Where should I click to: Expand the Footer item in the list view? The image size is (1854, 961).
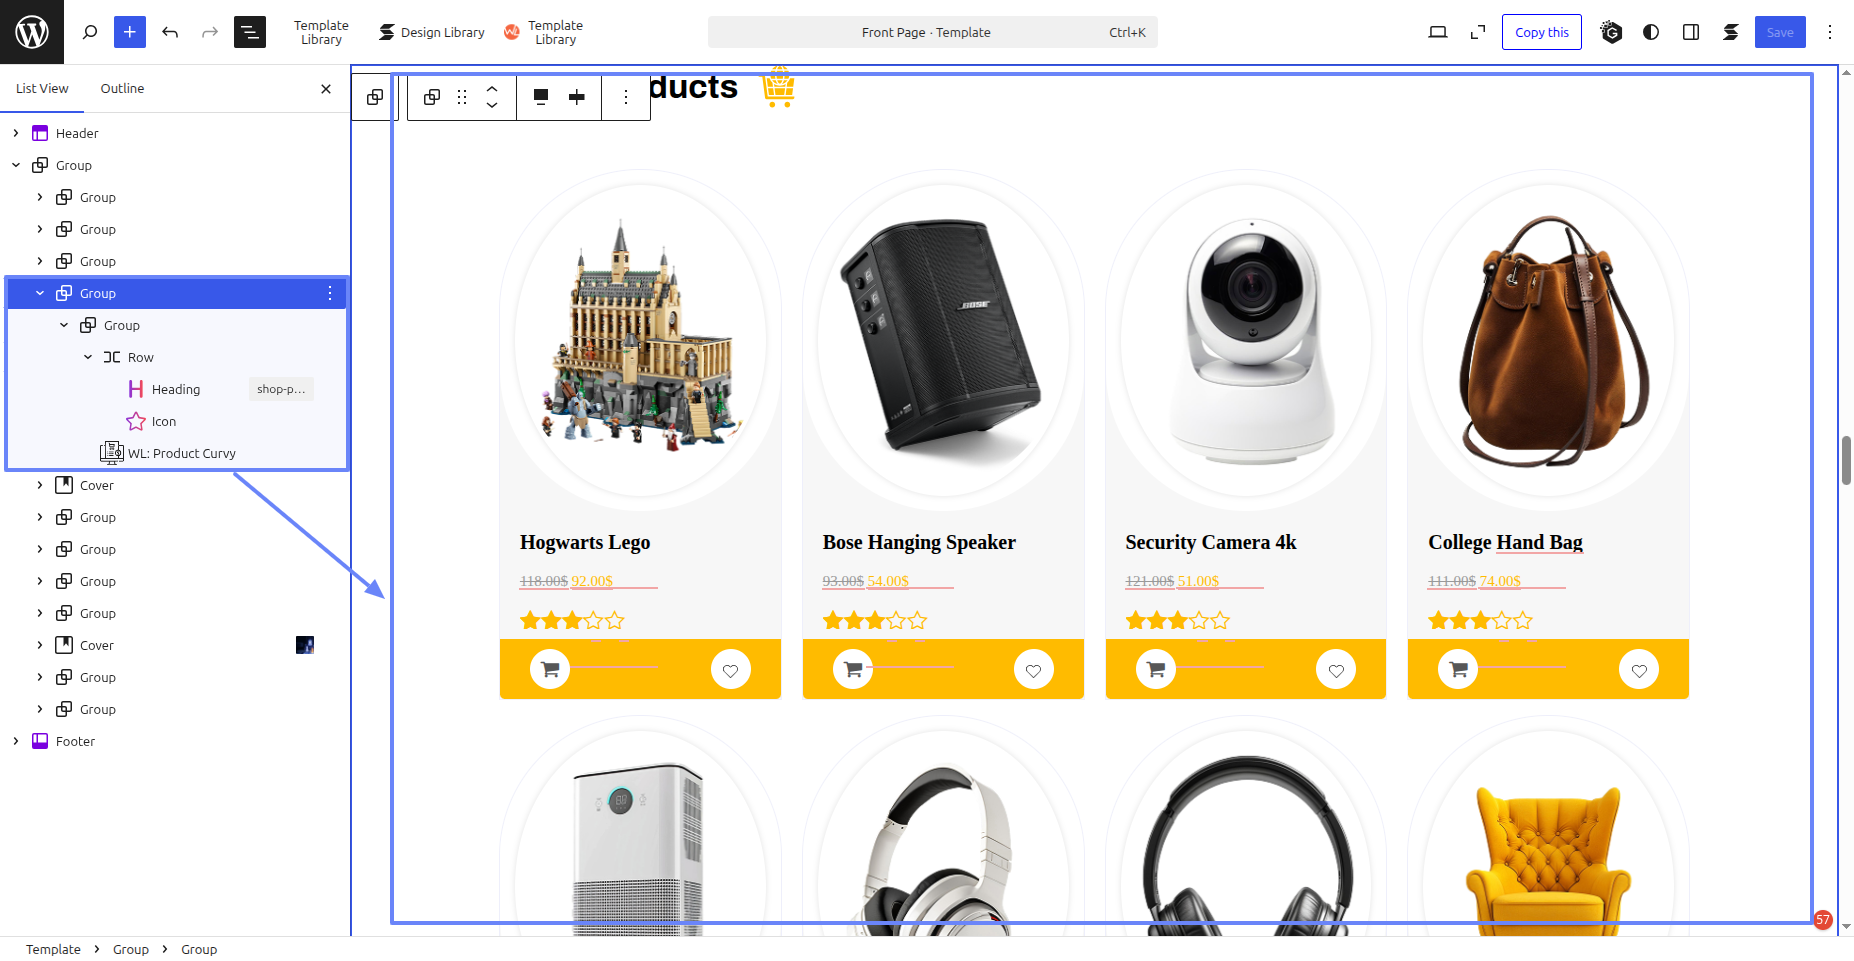16,741
